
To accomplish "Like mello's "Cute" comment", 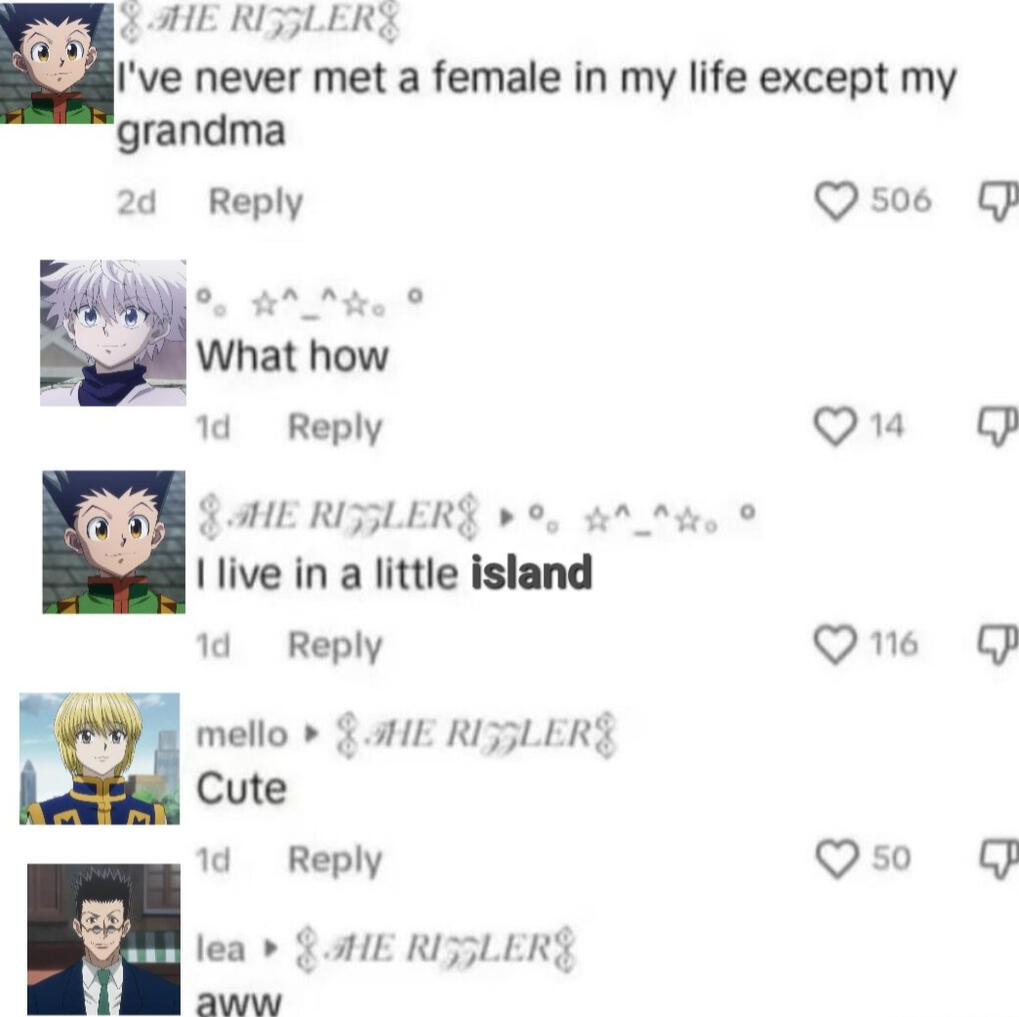I will click(836, 858).
